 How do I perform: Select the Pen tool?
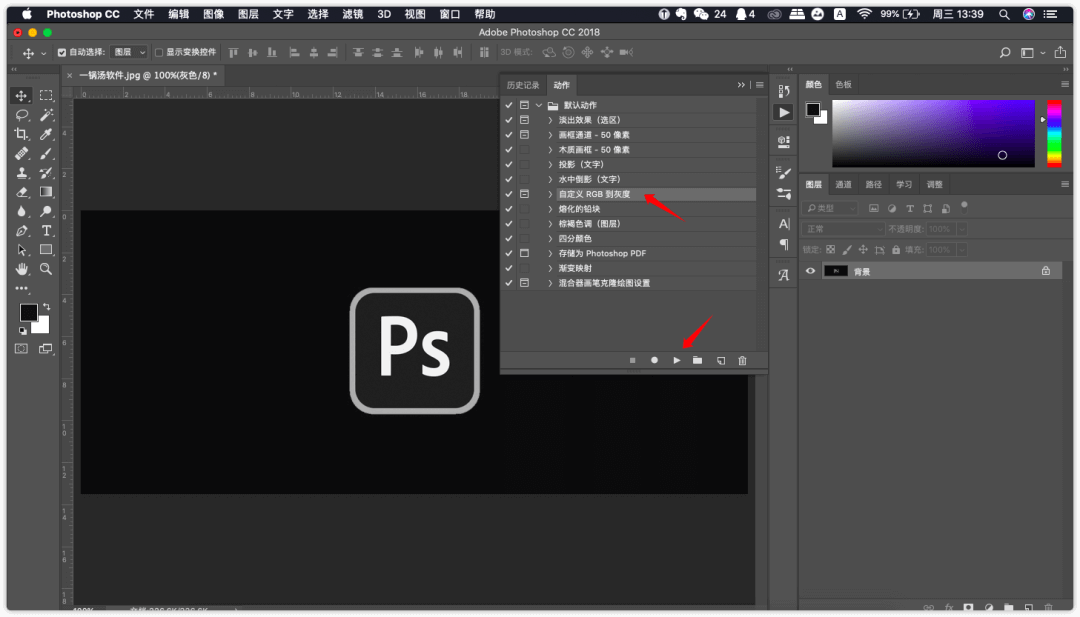(x=21, y=231)
